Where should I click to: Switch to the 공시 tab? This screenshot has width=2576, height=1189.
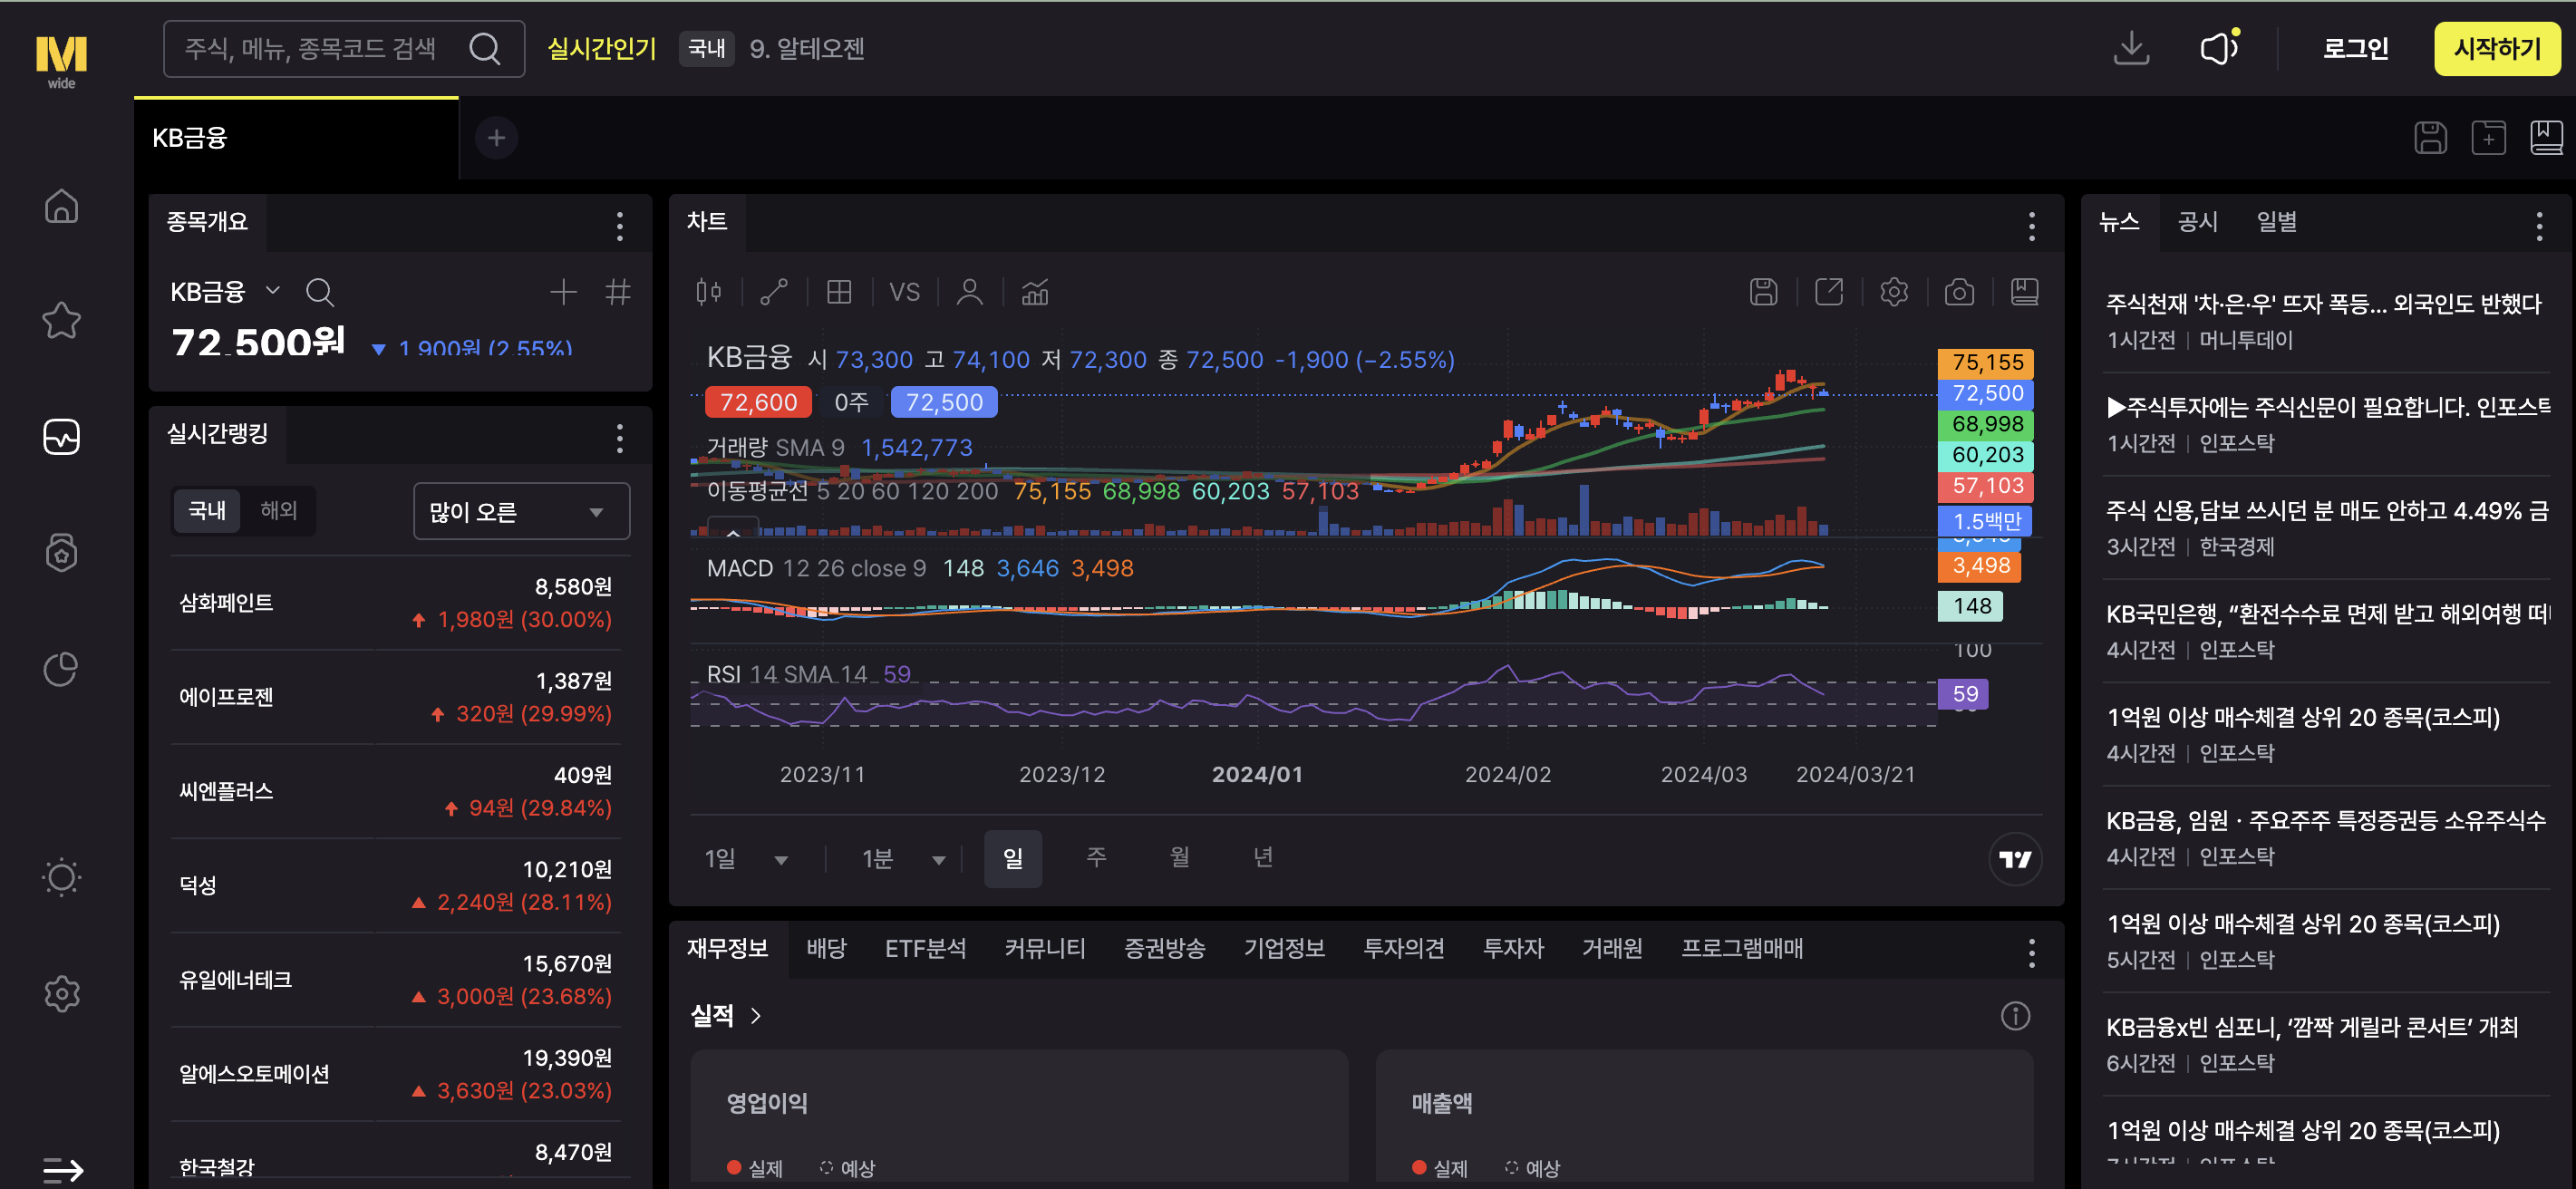pos(2197,222)
